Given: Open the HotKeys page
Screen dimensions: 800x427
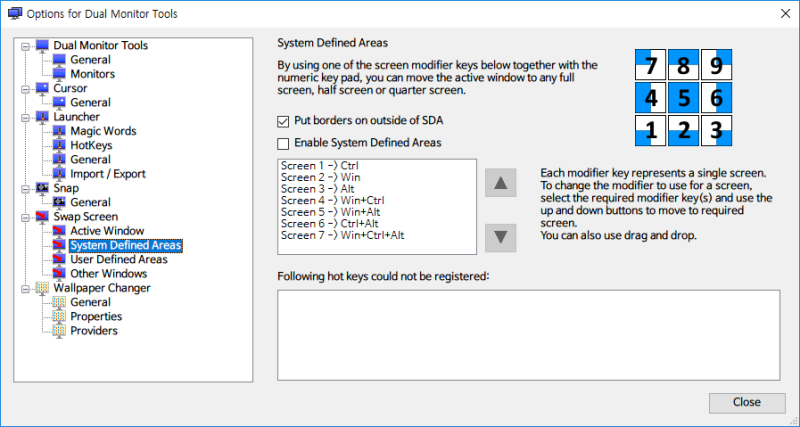Looking at the screenshot, I should pyautogui.click(x=91, y=145).
